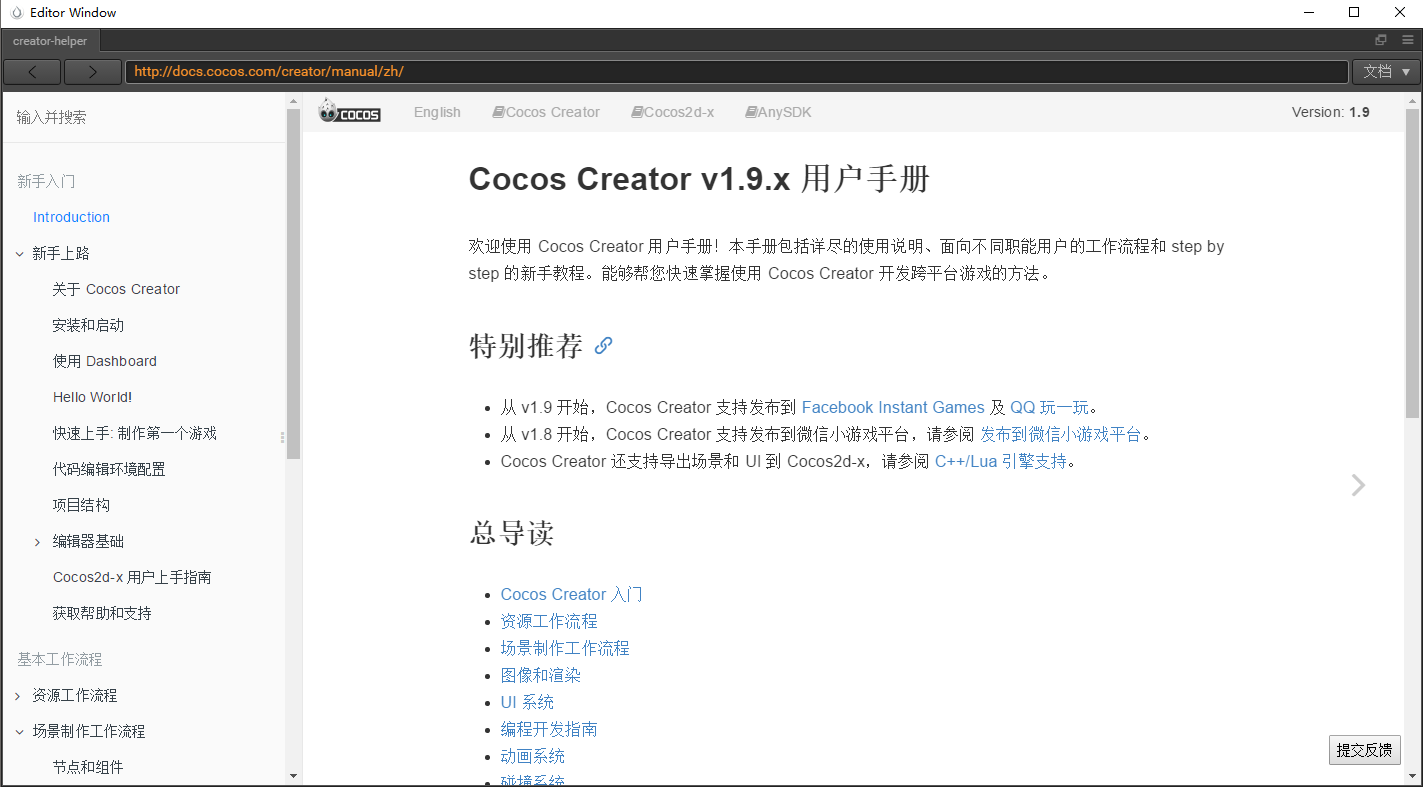Click the main page vertical scrollbar thumb
Viewport: 1423px width, 787px height.
1412,262
